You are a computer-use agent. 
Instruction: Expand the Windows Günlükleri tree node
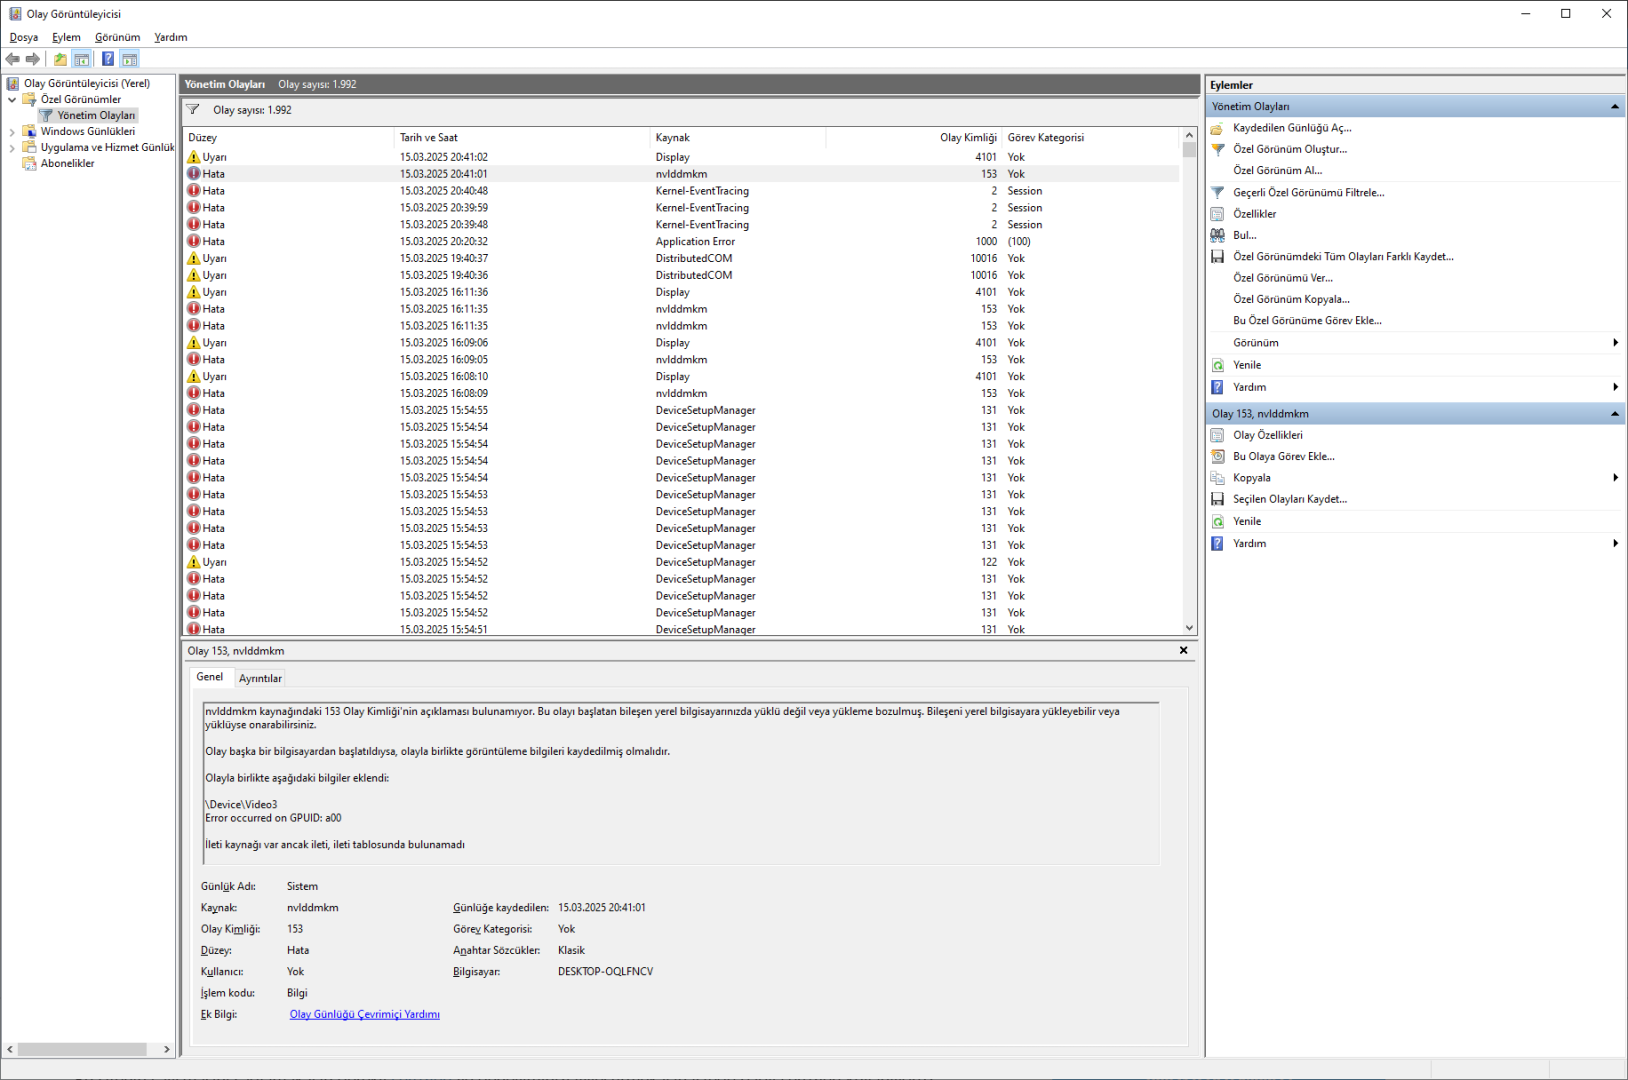[12, 131]
